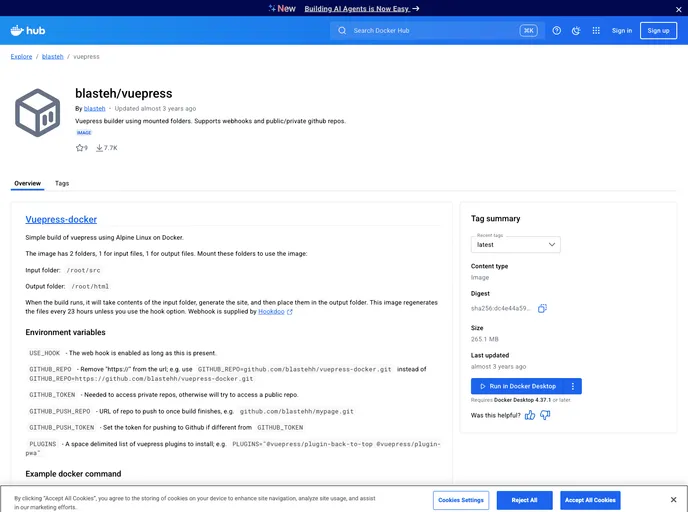The height and width of the screenshot is (512, 688).
Task: Open the Vuepress-docker heading link
Action: coord(61,219)
